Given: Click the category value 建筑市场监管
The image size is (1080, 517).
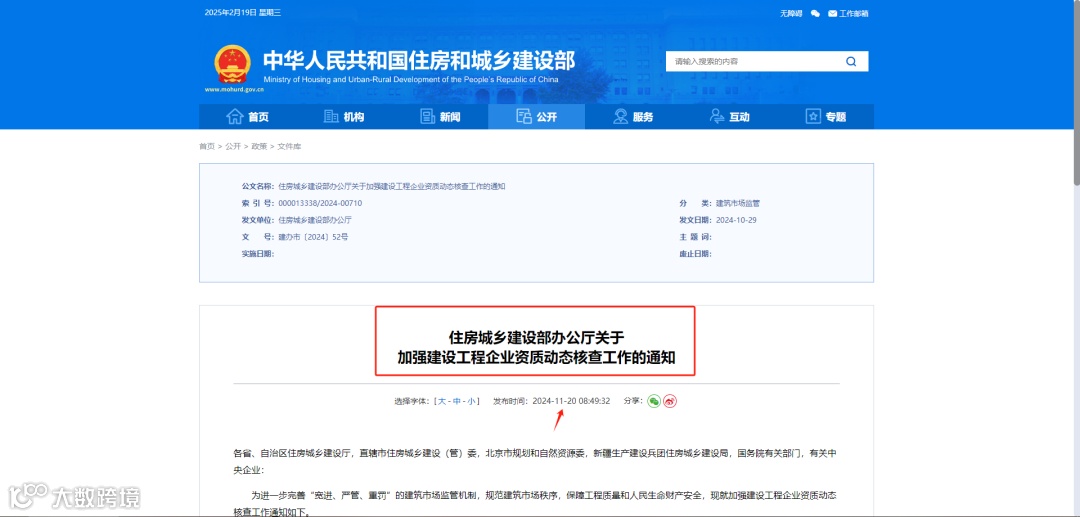Looking at the screenshot, I should 738,204.
